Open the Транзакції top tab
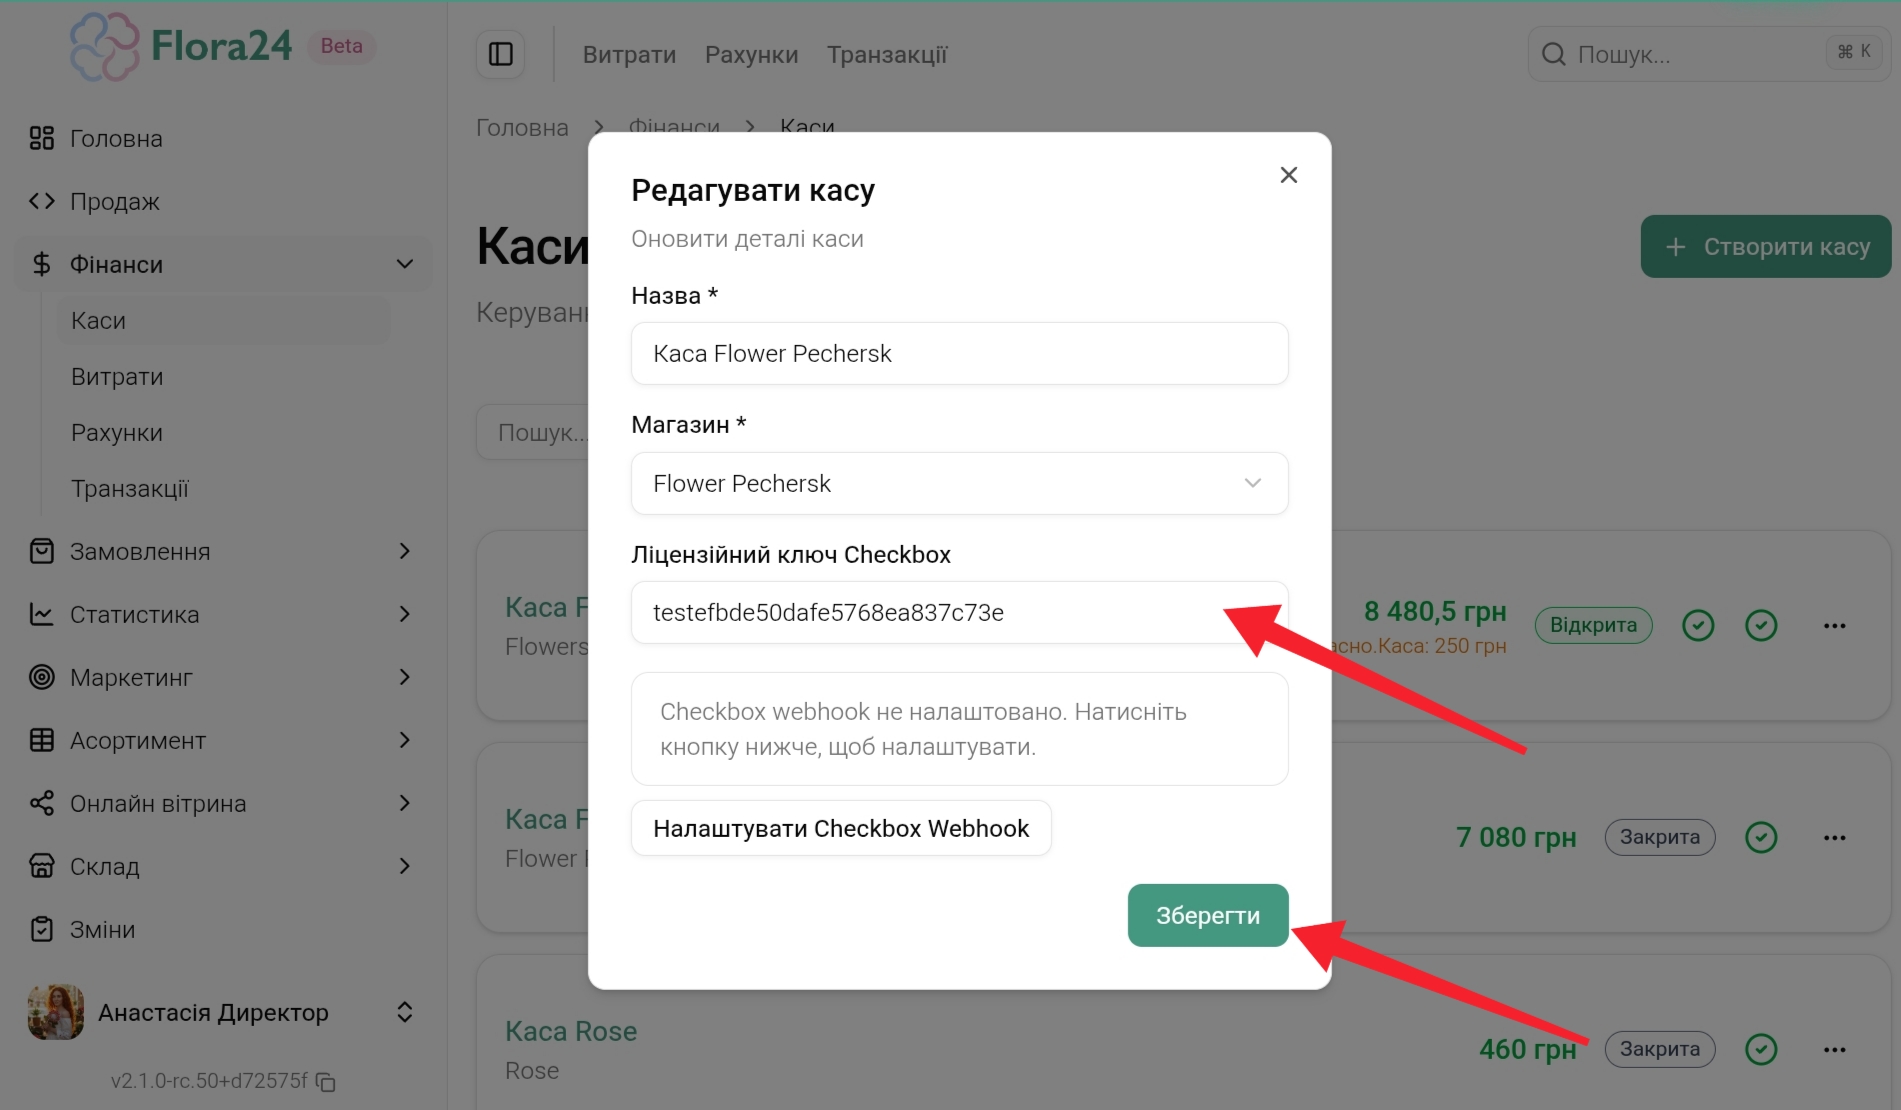Image resolution: width=1901 pixels, height=1110 pixels. tap(886, 55)
